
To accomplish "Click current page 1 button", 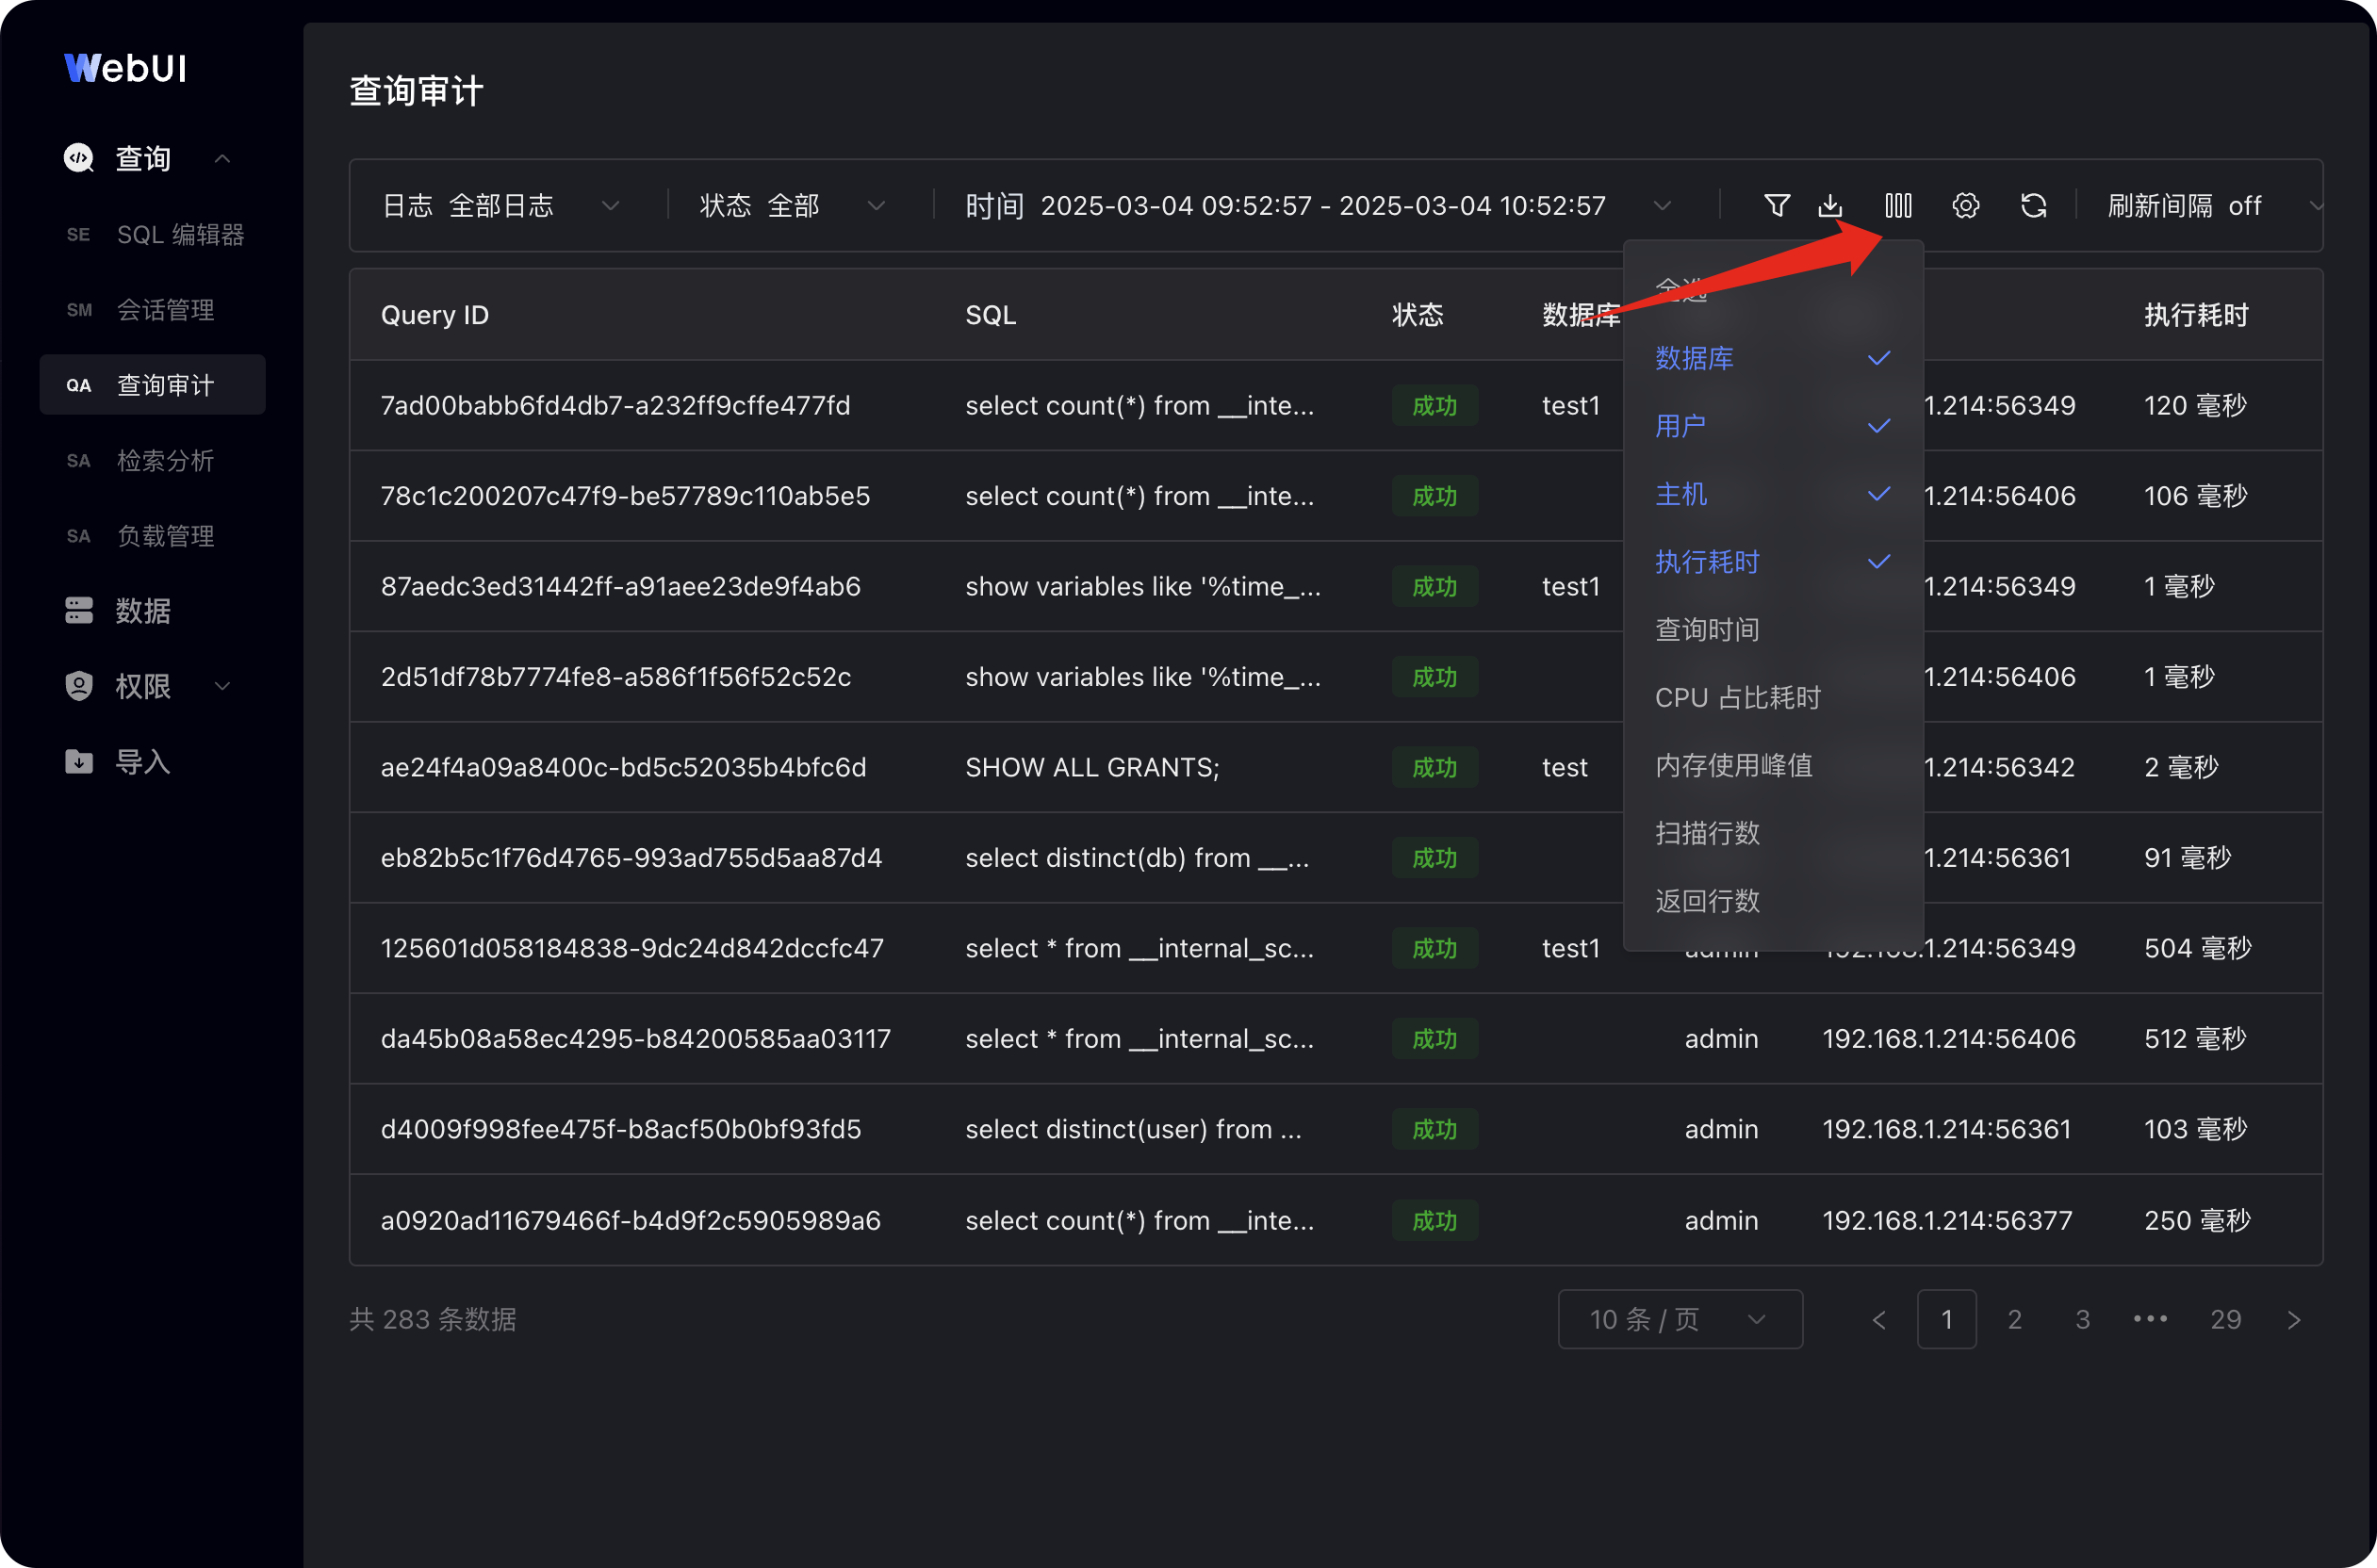I will (x=1946, y=1319).
